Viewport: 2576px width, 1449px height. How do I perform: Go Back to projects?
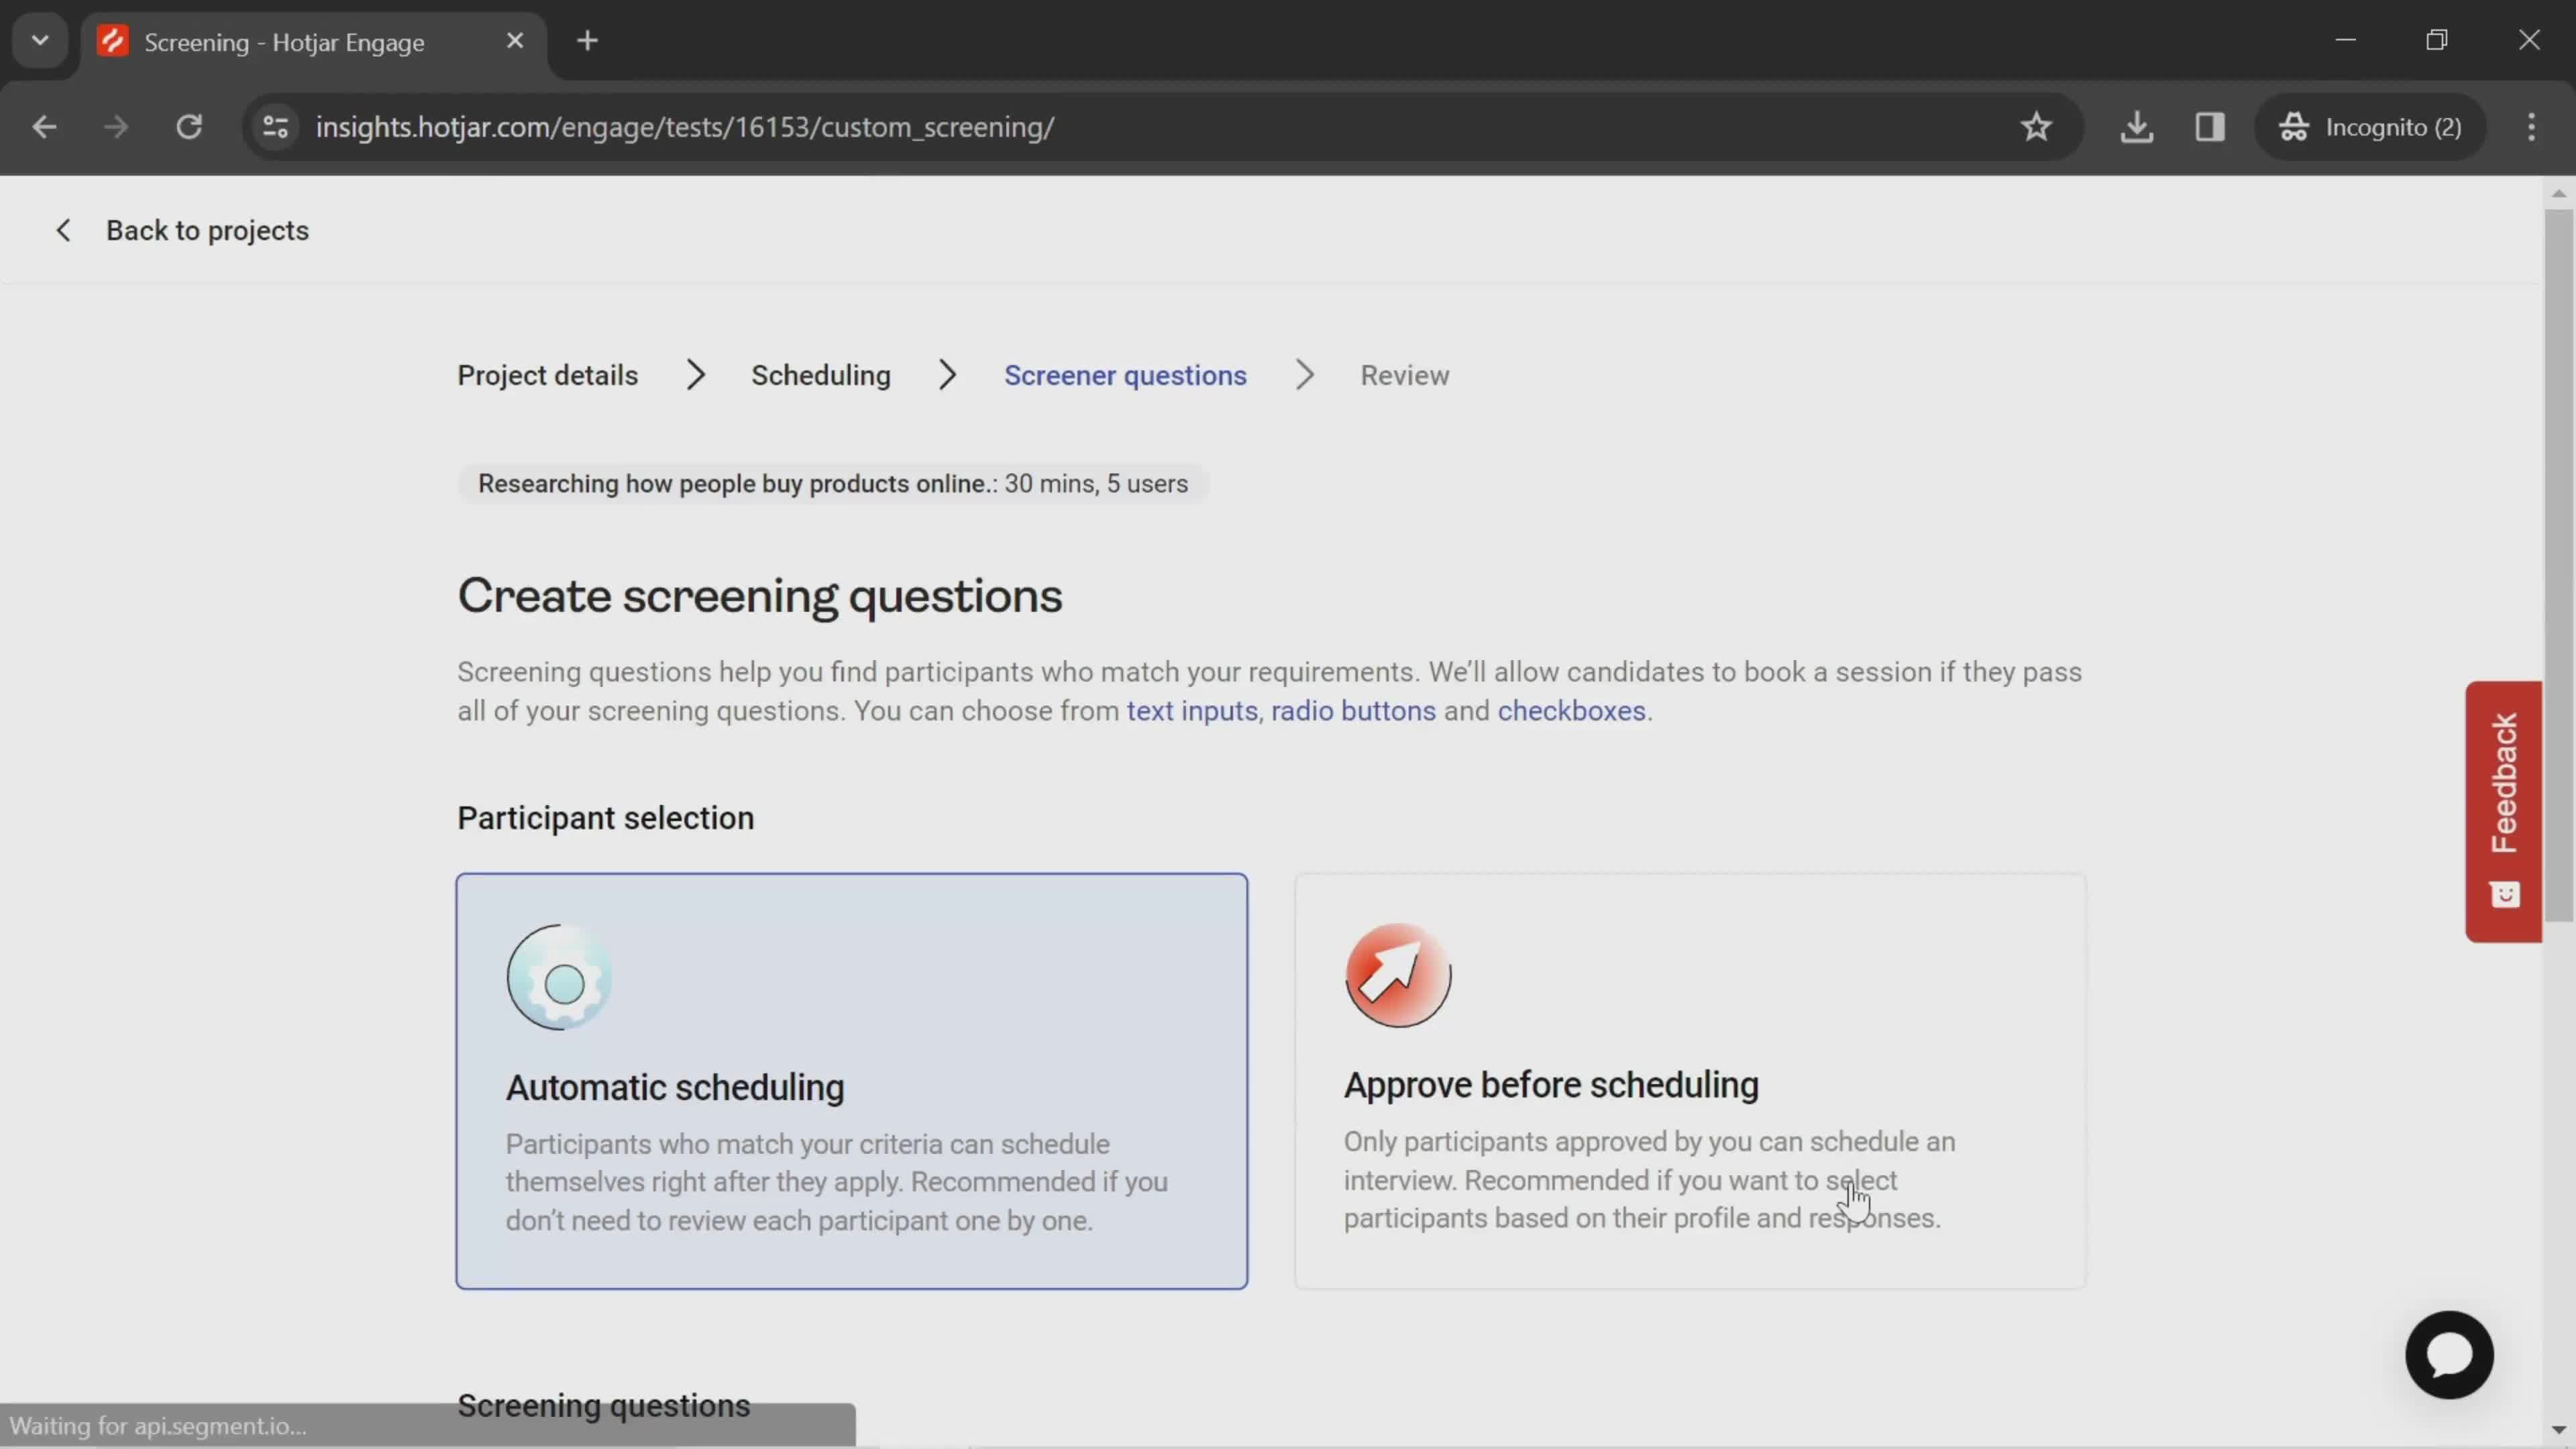(x=207, y=231)
